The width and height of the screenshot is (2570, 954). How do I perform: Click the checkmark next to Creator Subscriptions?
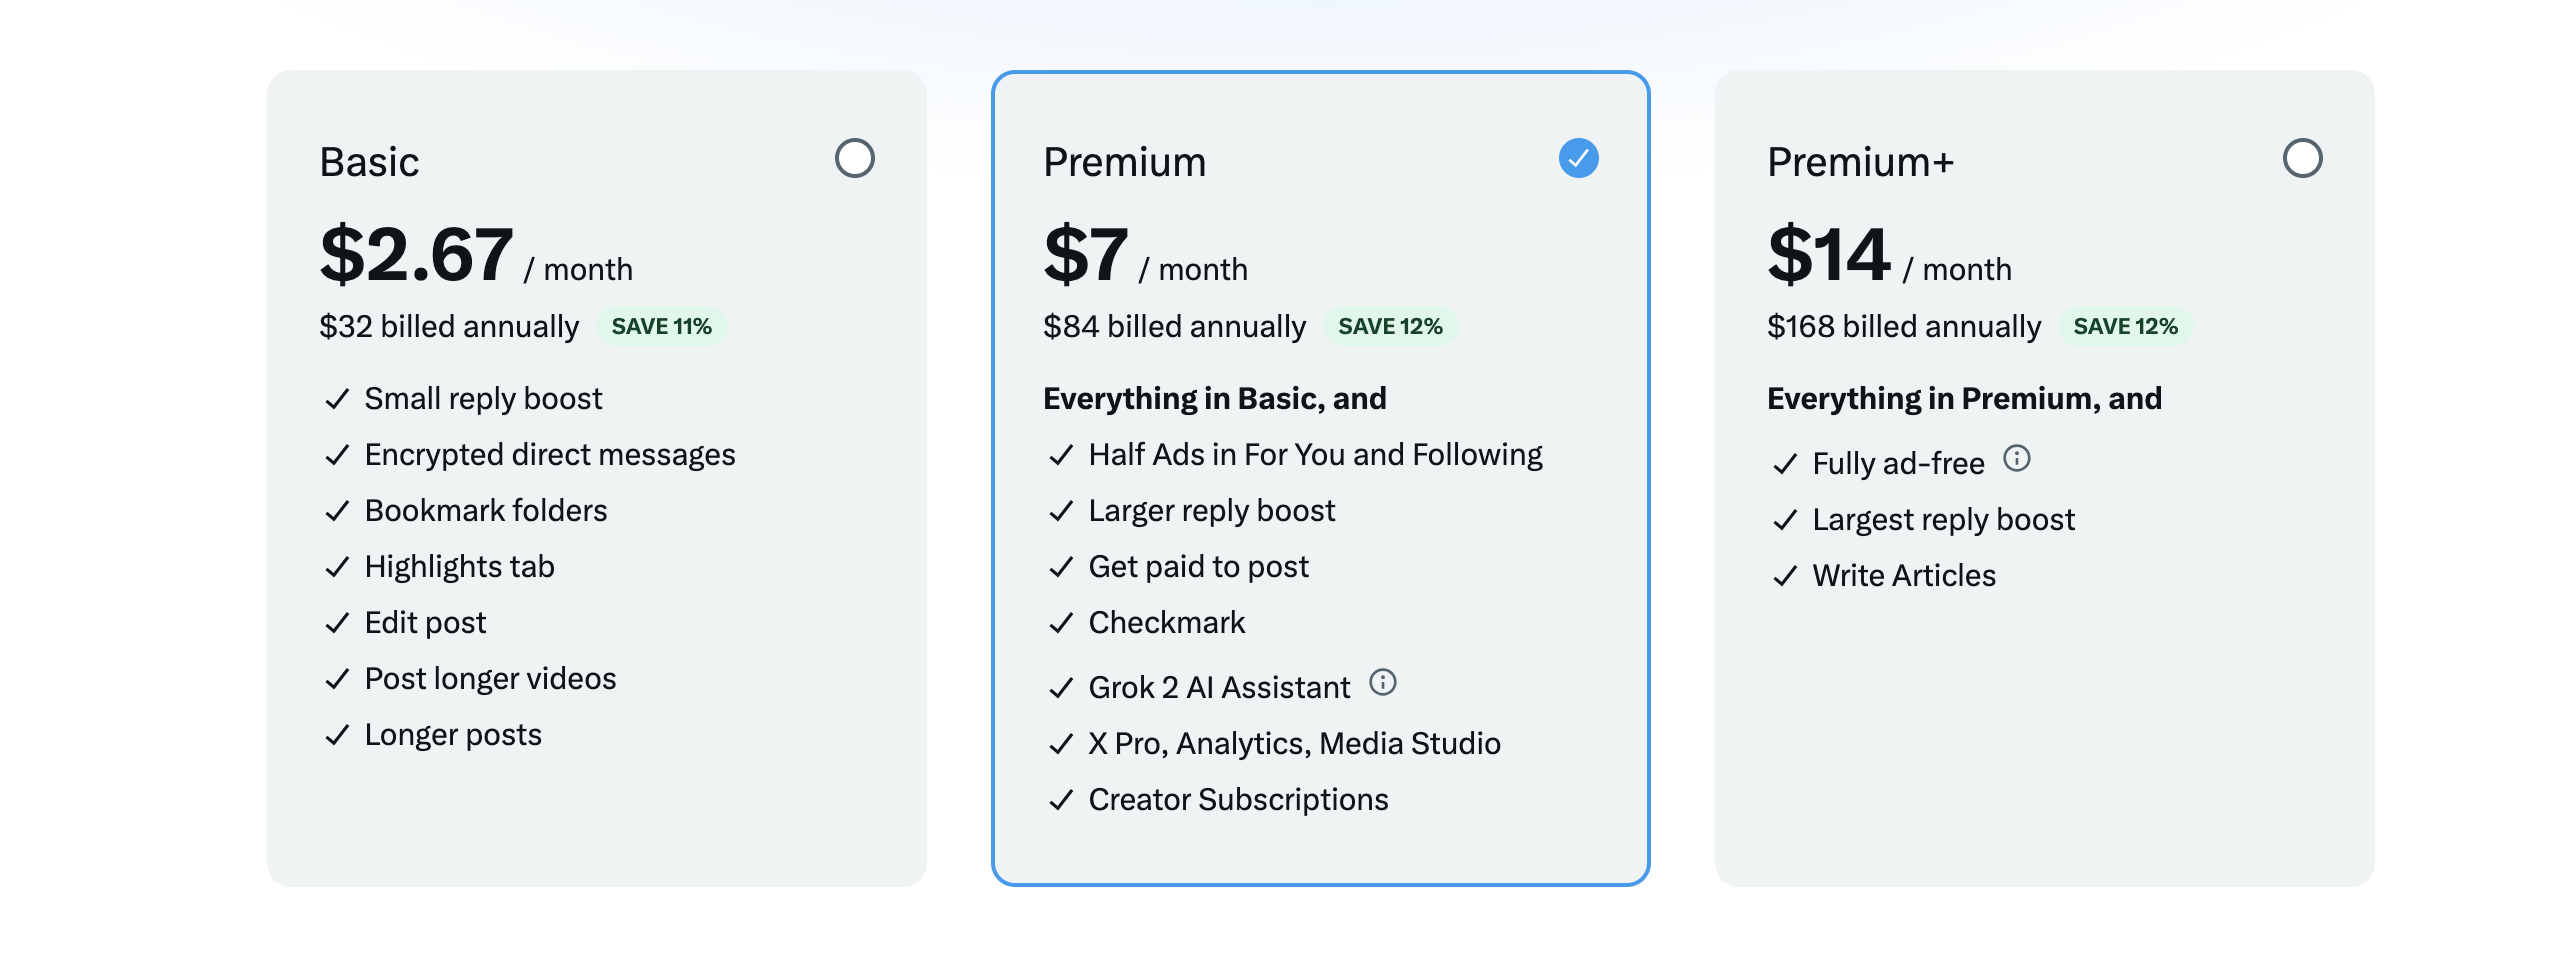coord(1060,799)
